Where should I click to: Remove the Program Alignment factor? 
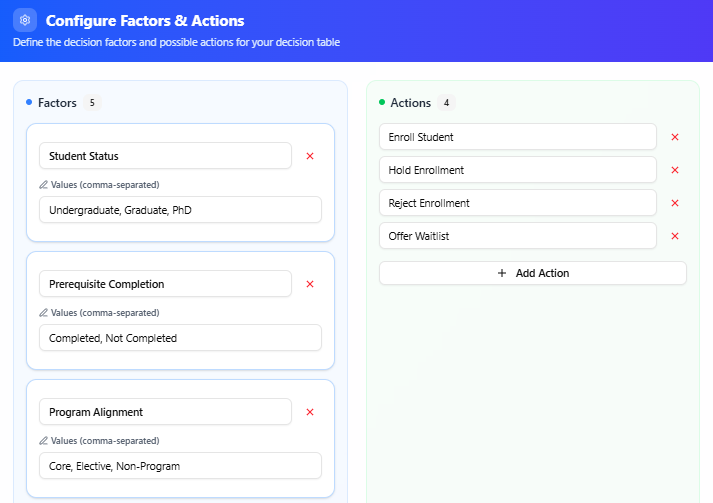(310, 412)
